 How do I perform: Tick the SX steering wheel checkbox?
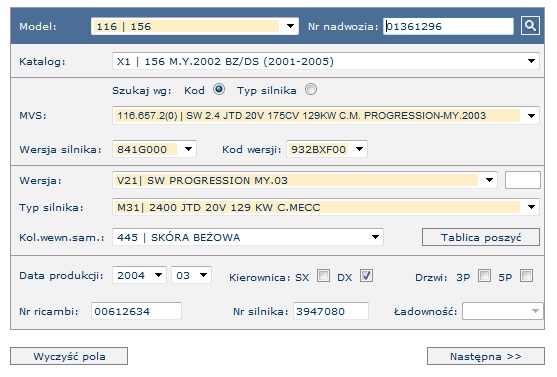coord(323,276)
